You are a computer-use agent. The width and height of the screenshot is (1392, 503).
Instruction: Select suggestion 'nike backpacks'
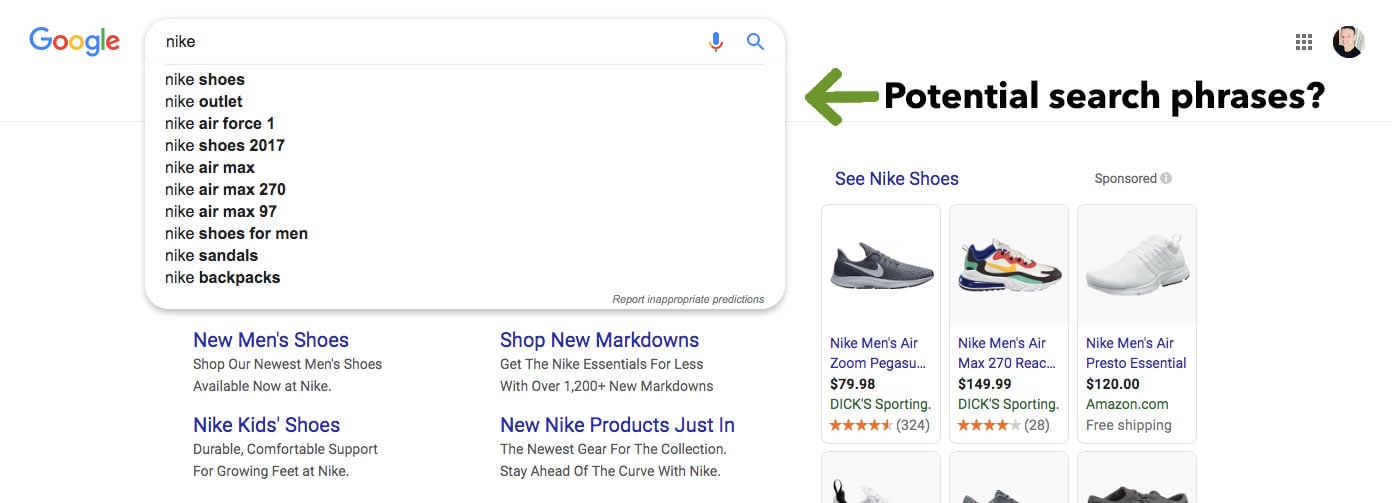222,277
